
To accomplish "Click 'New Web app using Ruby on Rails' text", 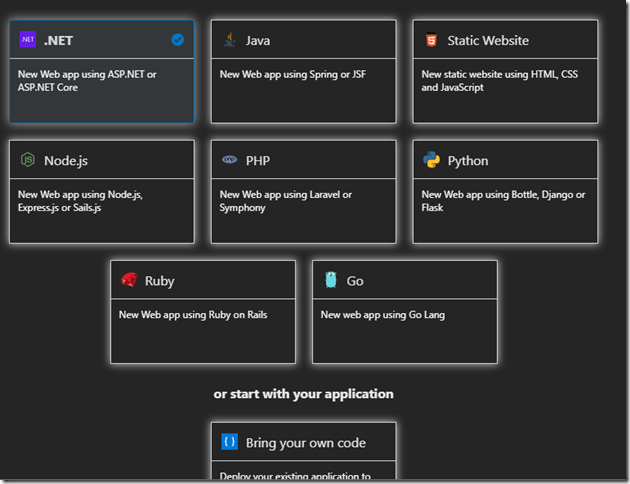I will (193, 315).
